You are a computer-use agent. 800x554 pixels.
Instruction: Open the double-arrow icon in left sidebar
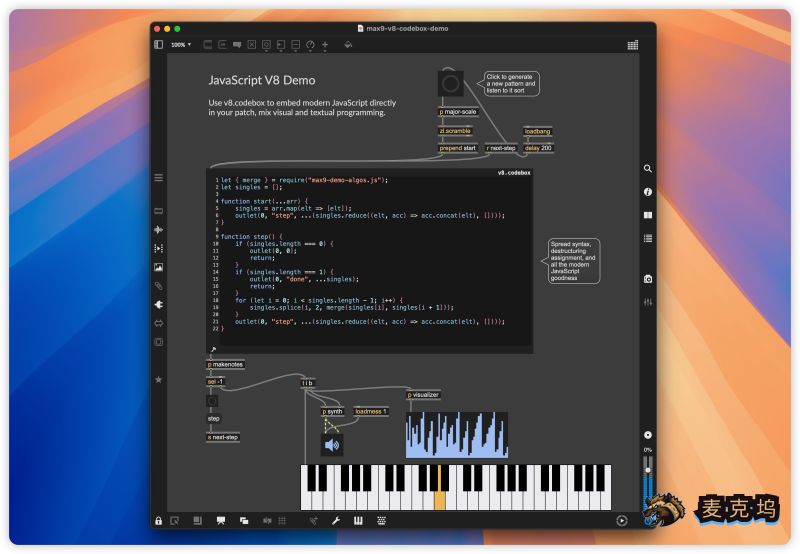pos(159,323)
